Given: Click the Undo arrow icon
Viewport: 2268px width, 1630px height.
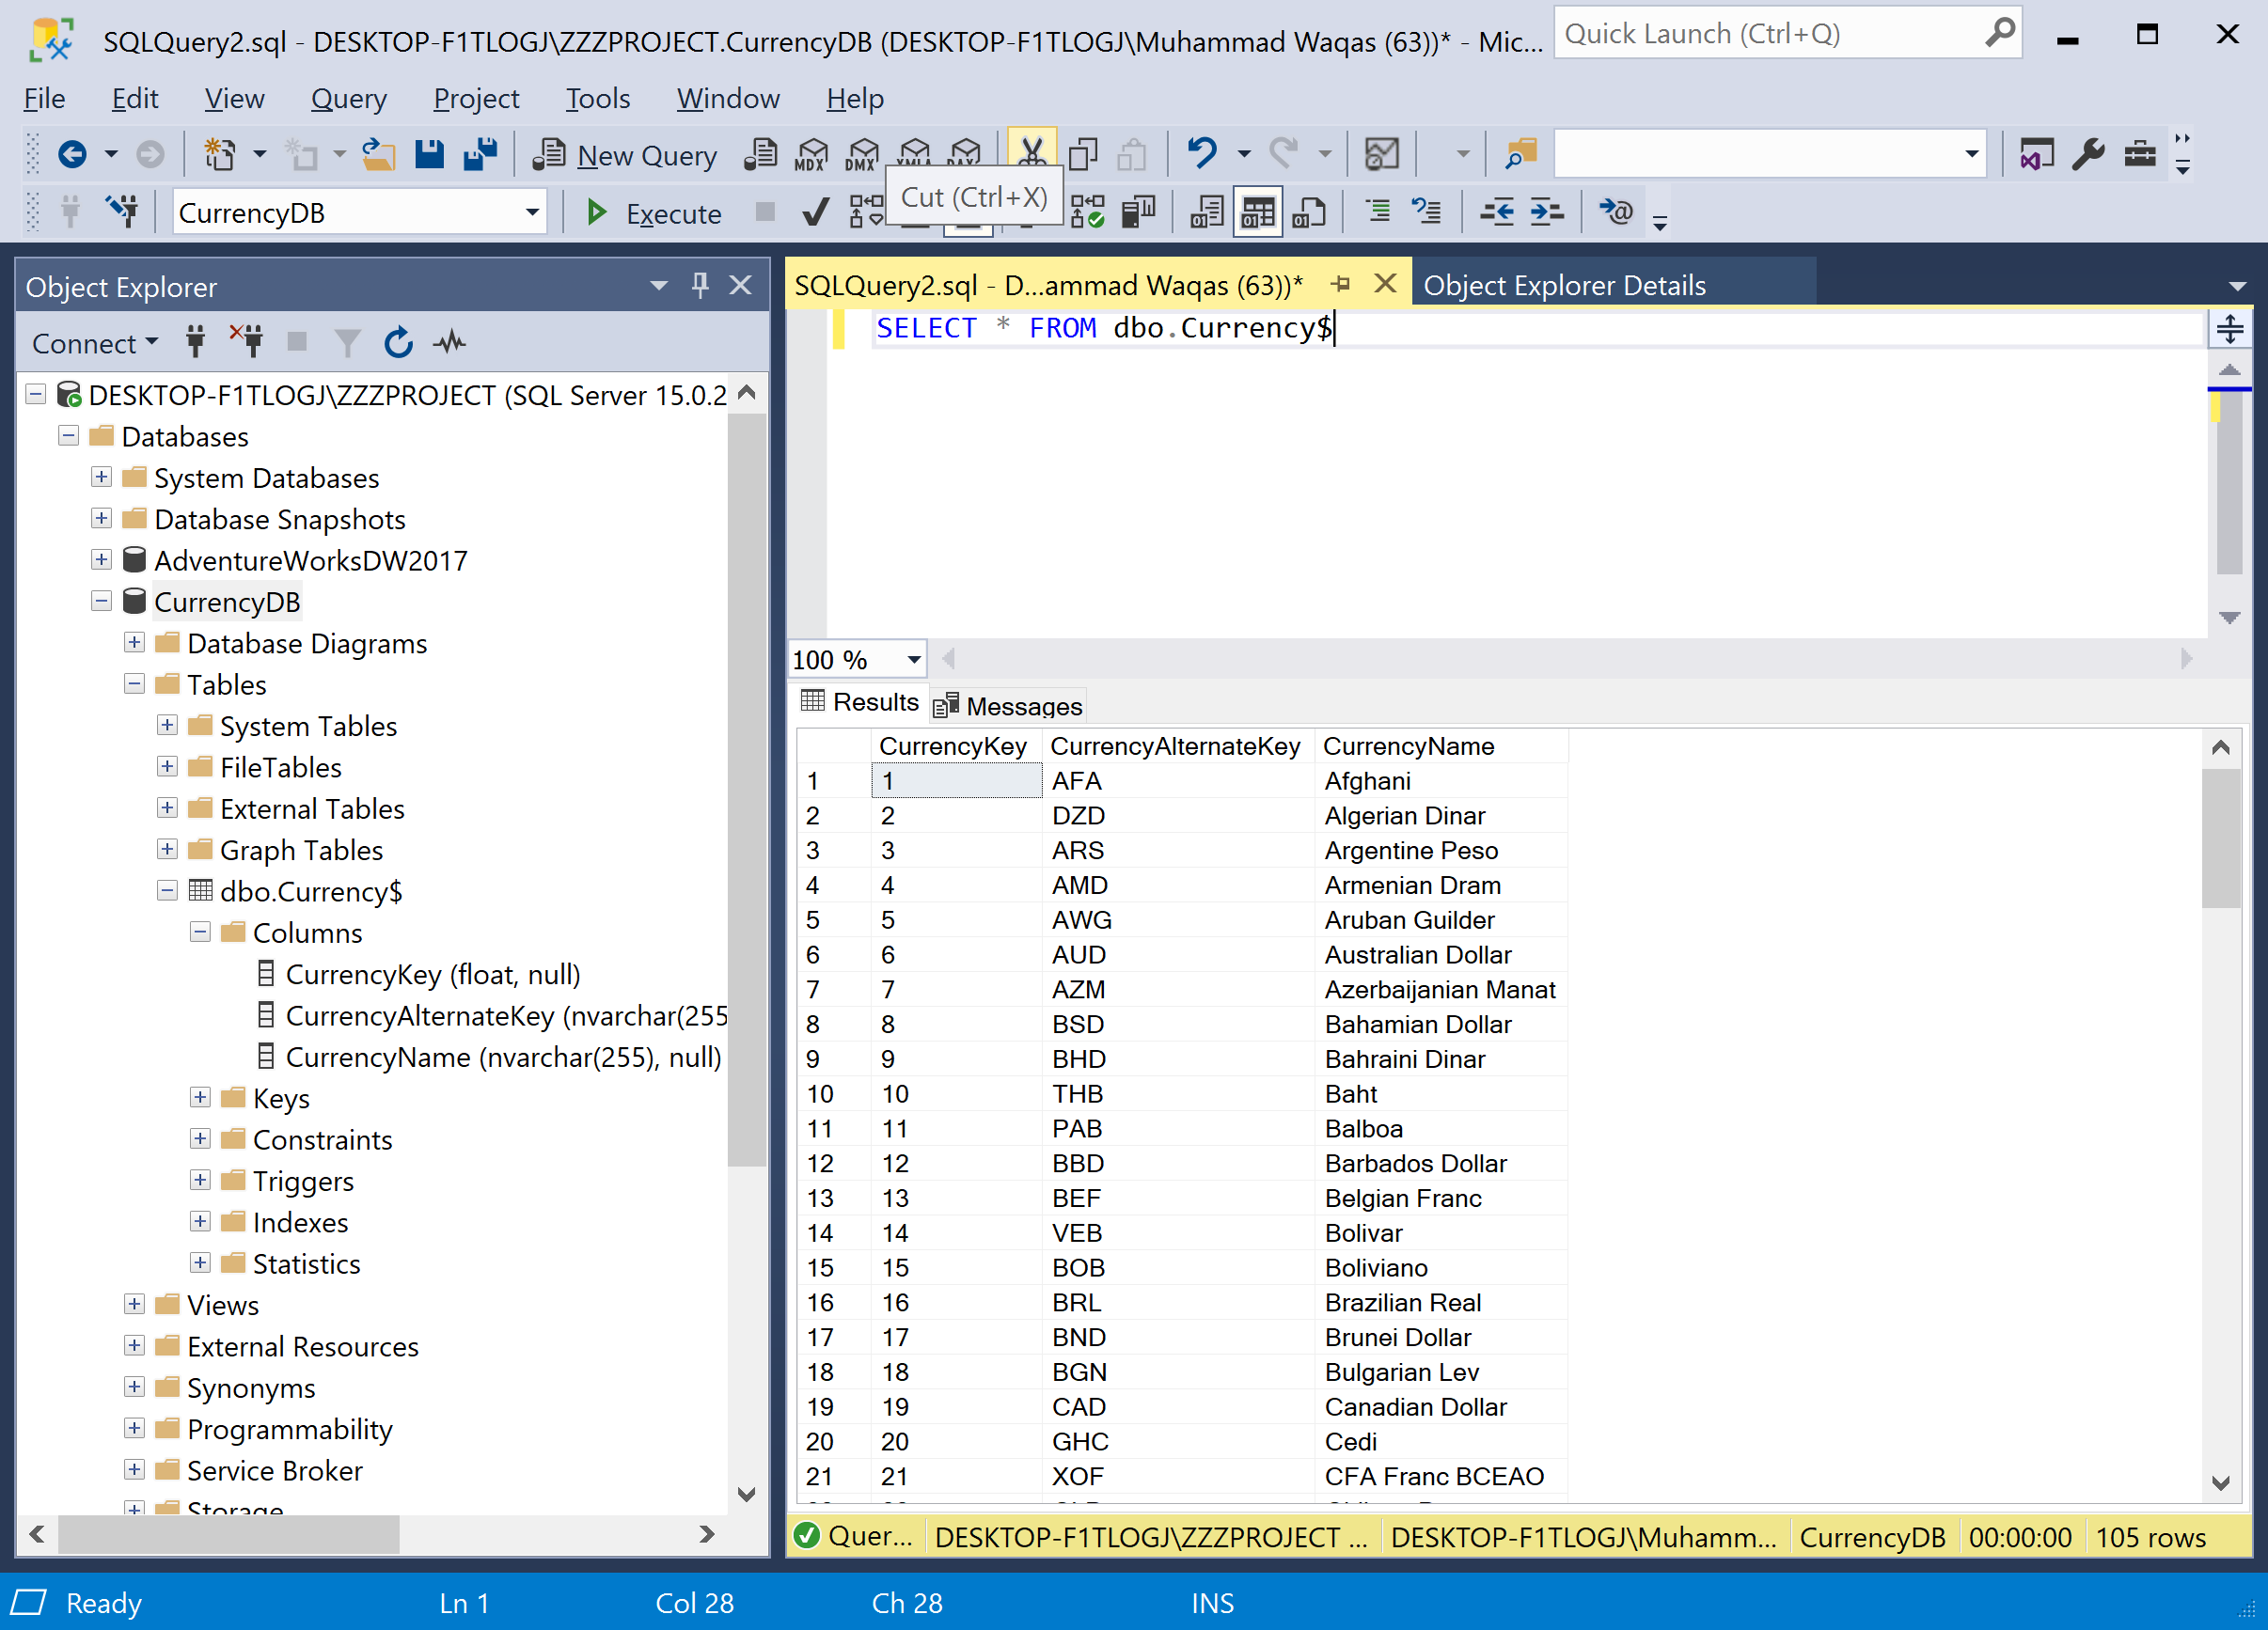Looking at the screenshot, I should pos(1202,154).
